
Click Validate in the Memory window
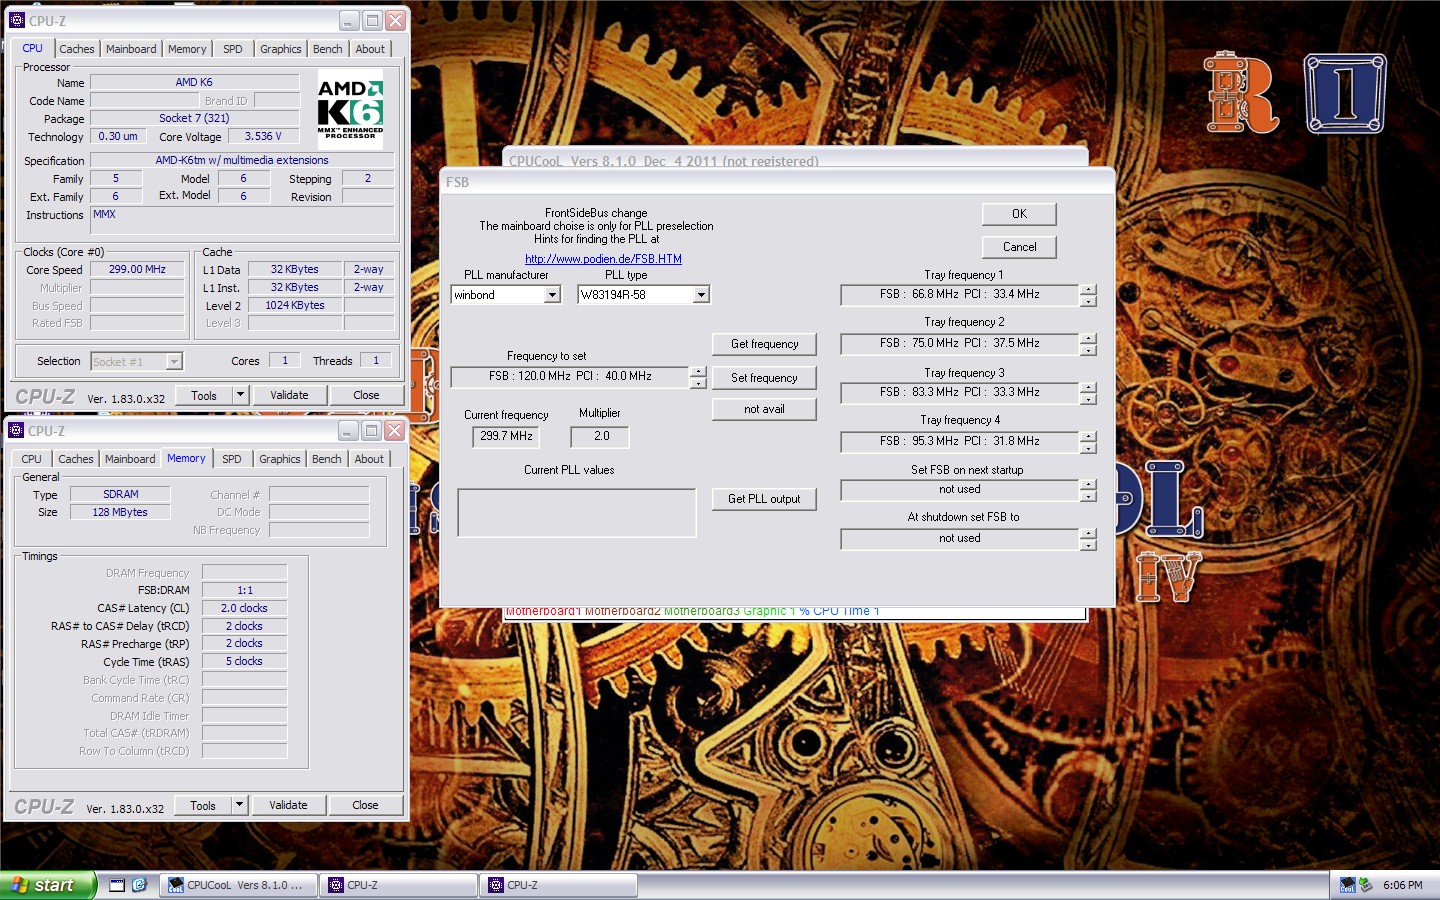(x=288, y=805)
